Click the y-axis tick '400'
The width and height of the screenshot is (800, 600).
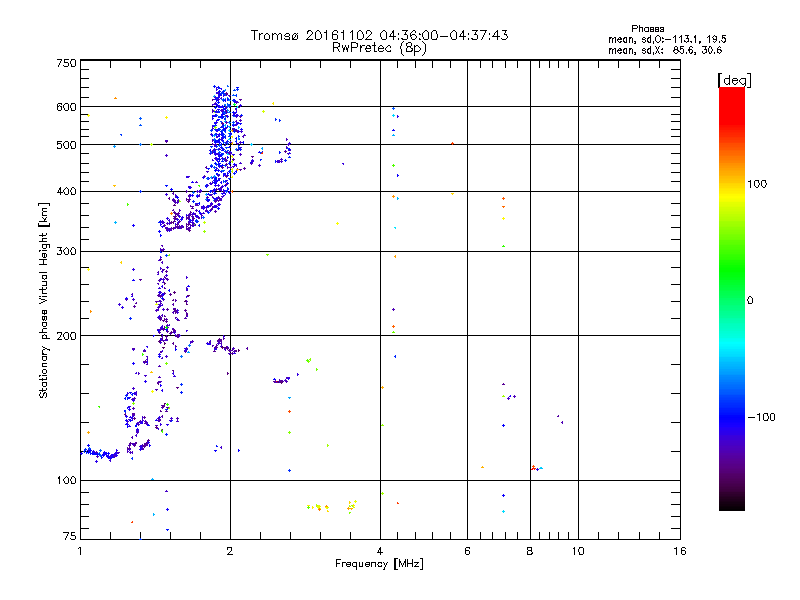coord(66,192)
